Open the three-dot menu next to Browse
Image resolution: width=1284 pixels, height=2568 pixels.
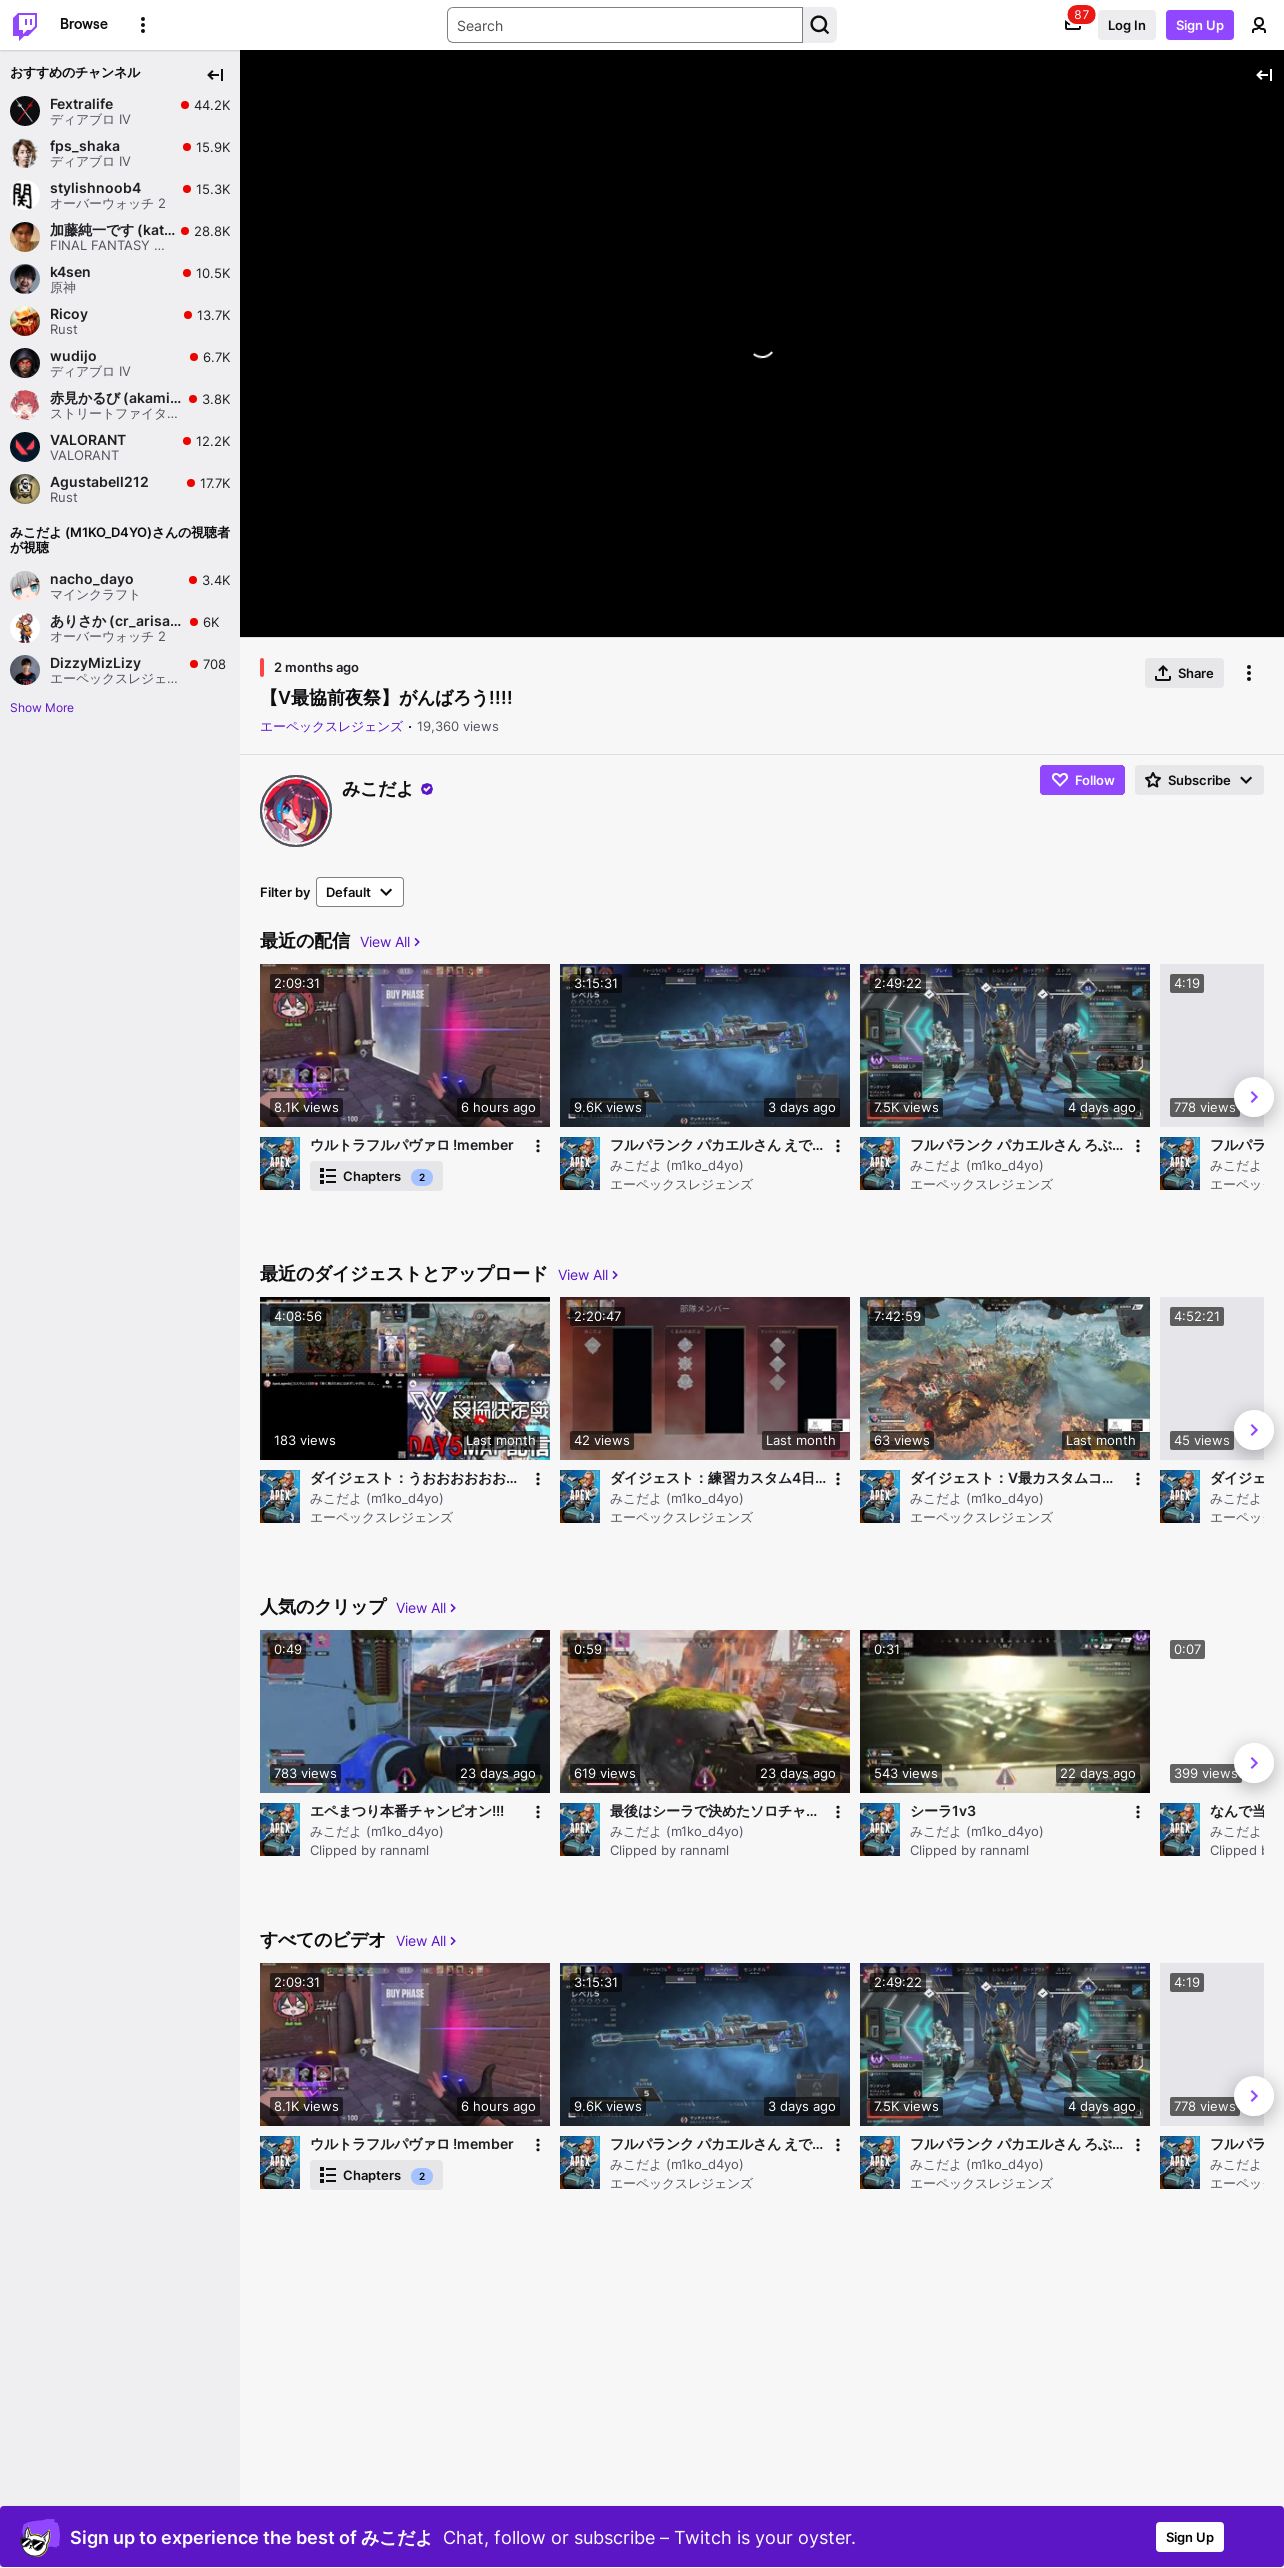point(143,25)
